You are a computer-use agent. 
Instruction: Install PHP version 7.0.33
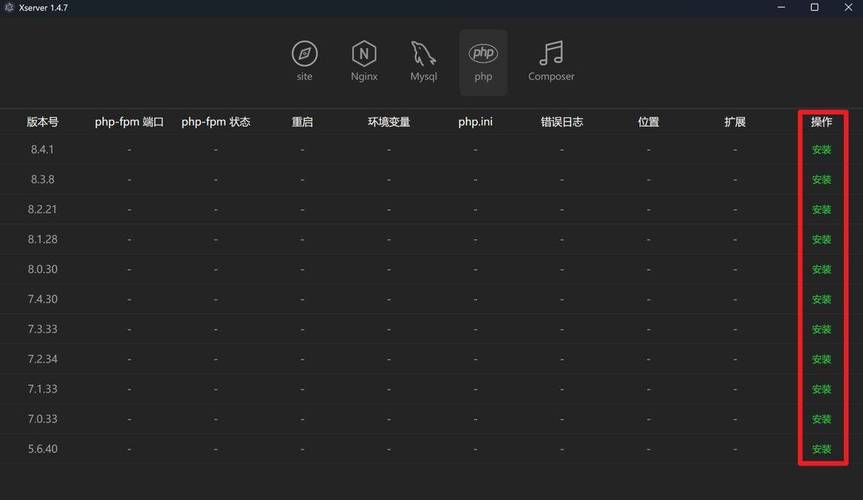[821, 419]
